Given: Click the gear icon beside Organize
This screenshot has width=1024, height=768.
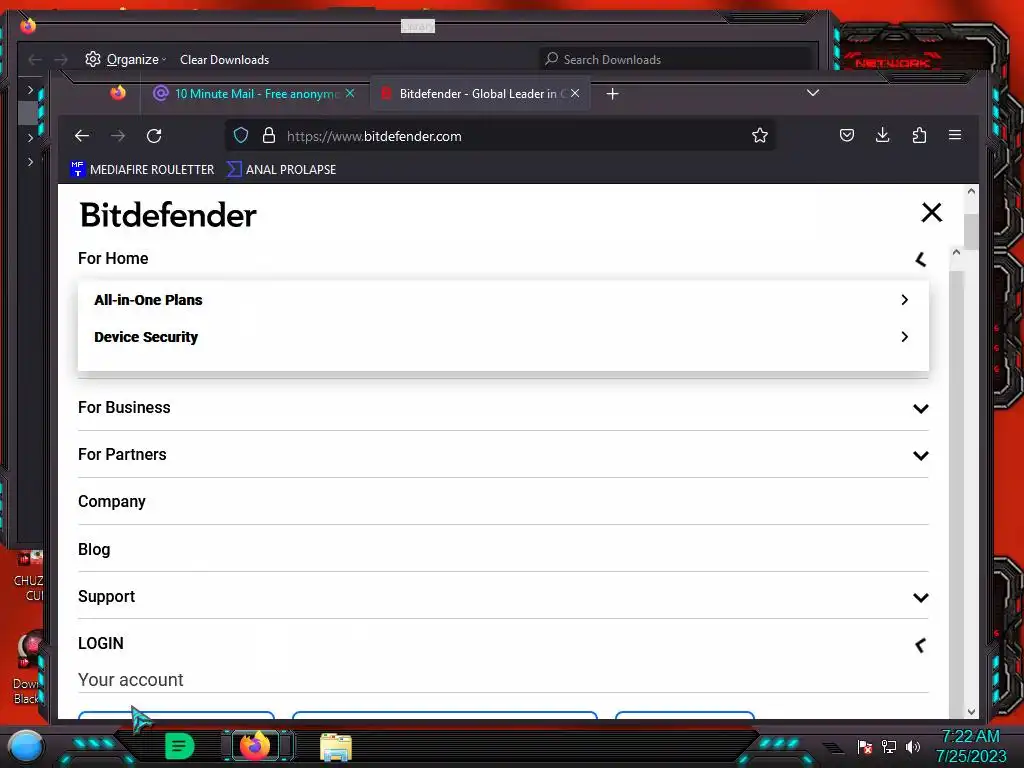Looking at the screenshot, I should tap(93, 59).
